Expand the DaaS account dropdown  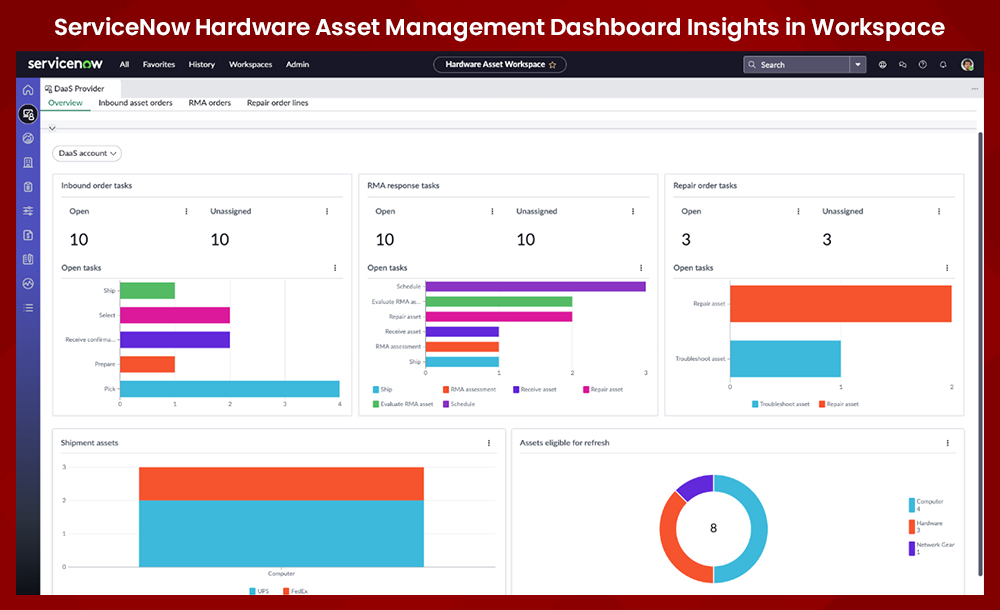coord(86,153)
